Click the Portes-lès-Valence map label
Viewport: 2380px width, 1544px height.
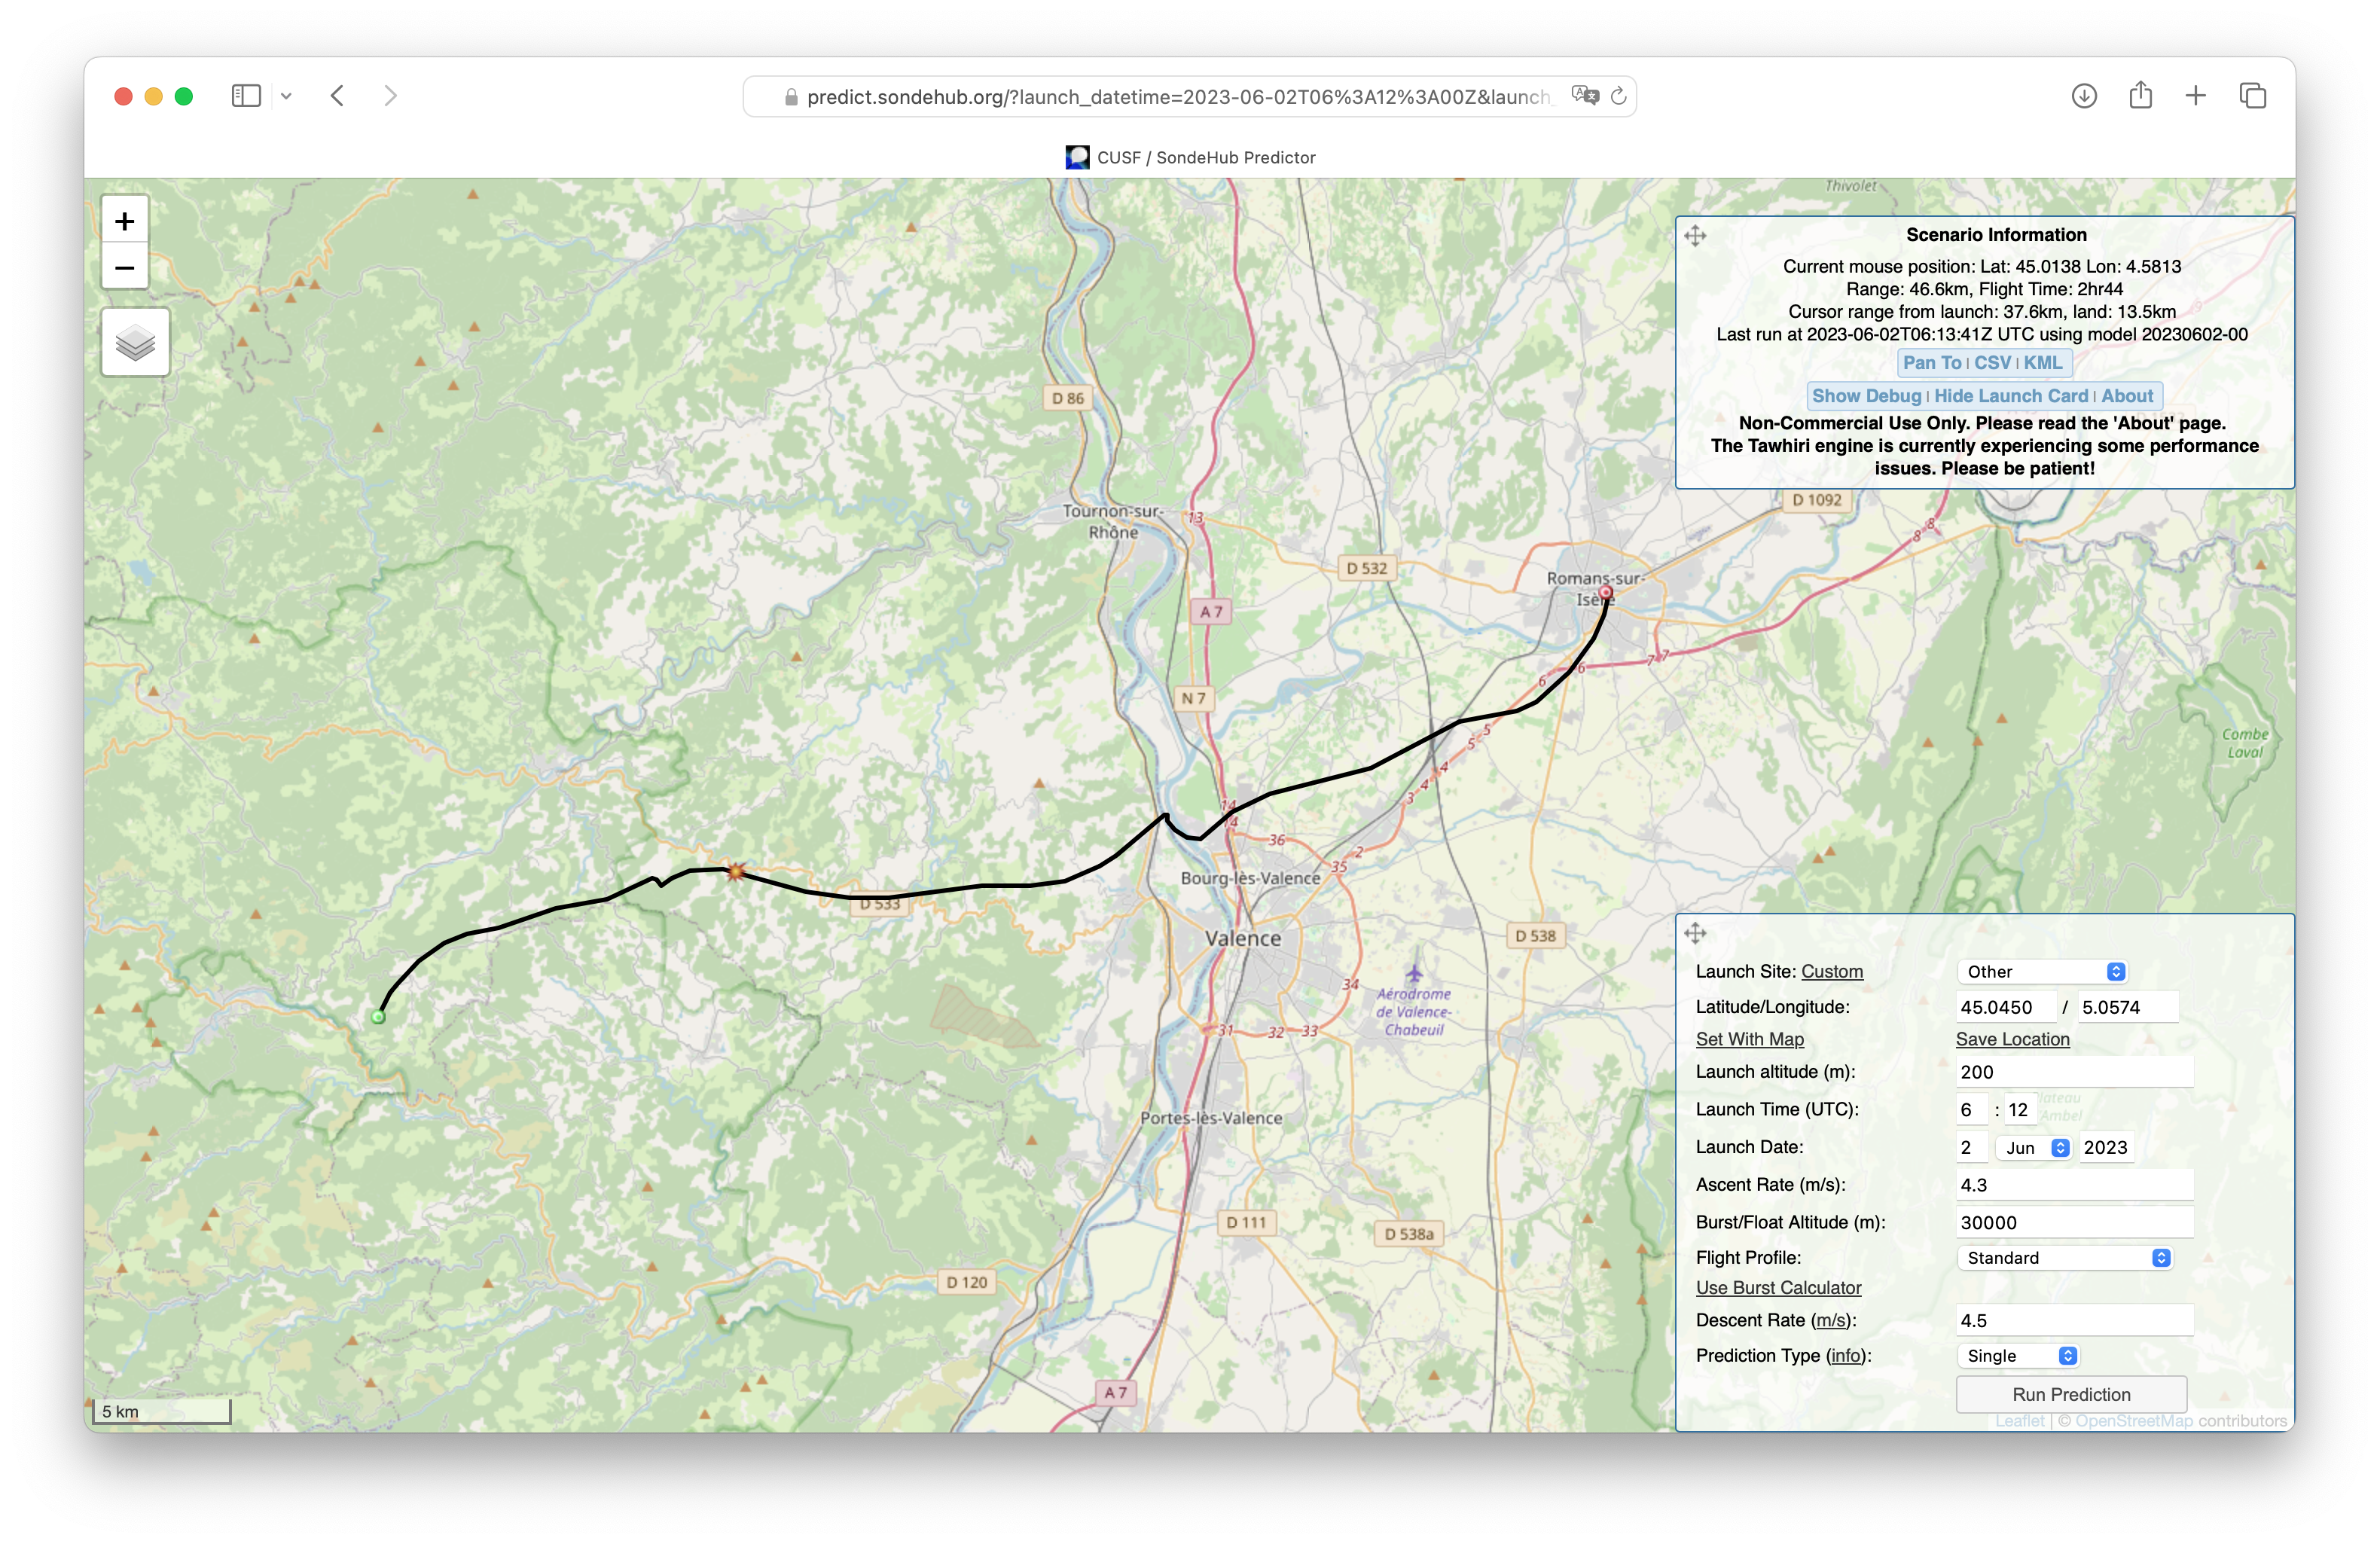click(x=1211, y=1118)
